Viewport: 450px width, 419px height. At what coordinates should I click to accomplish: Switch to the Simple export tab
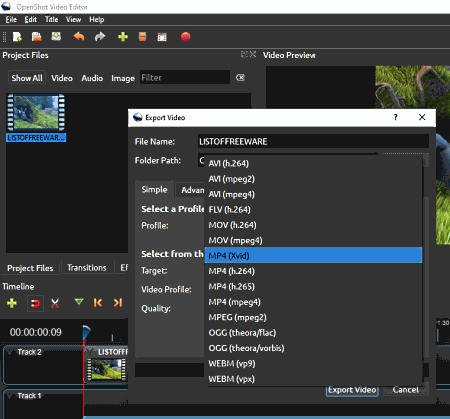154,189
